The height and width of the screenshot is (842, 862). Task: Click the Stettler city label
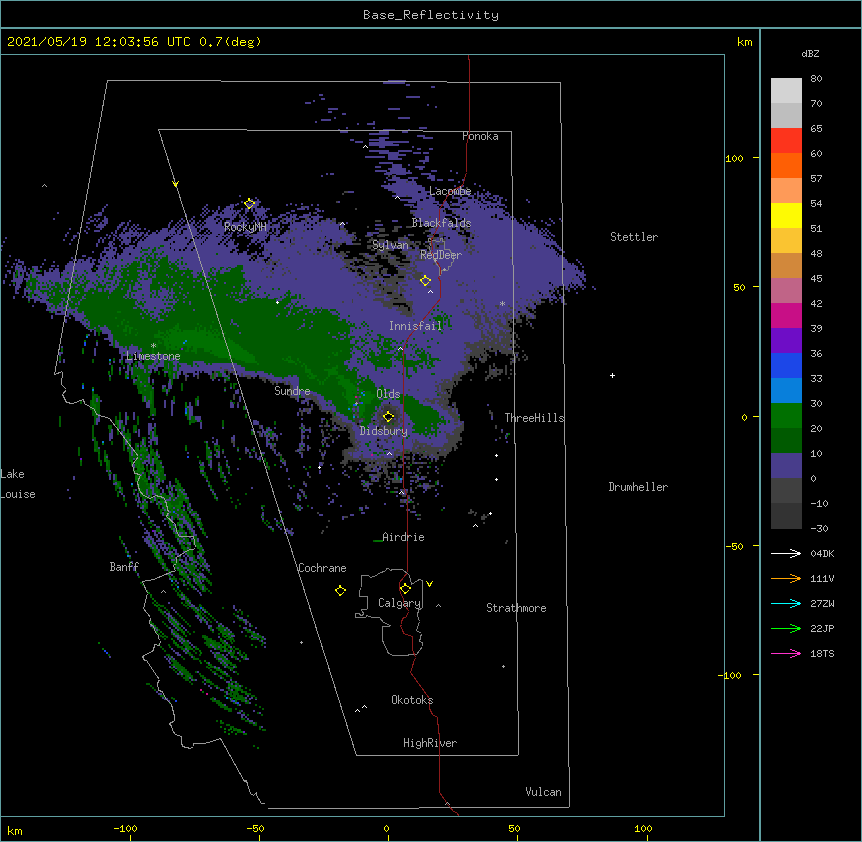point(634,237)
